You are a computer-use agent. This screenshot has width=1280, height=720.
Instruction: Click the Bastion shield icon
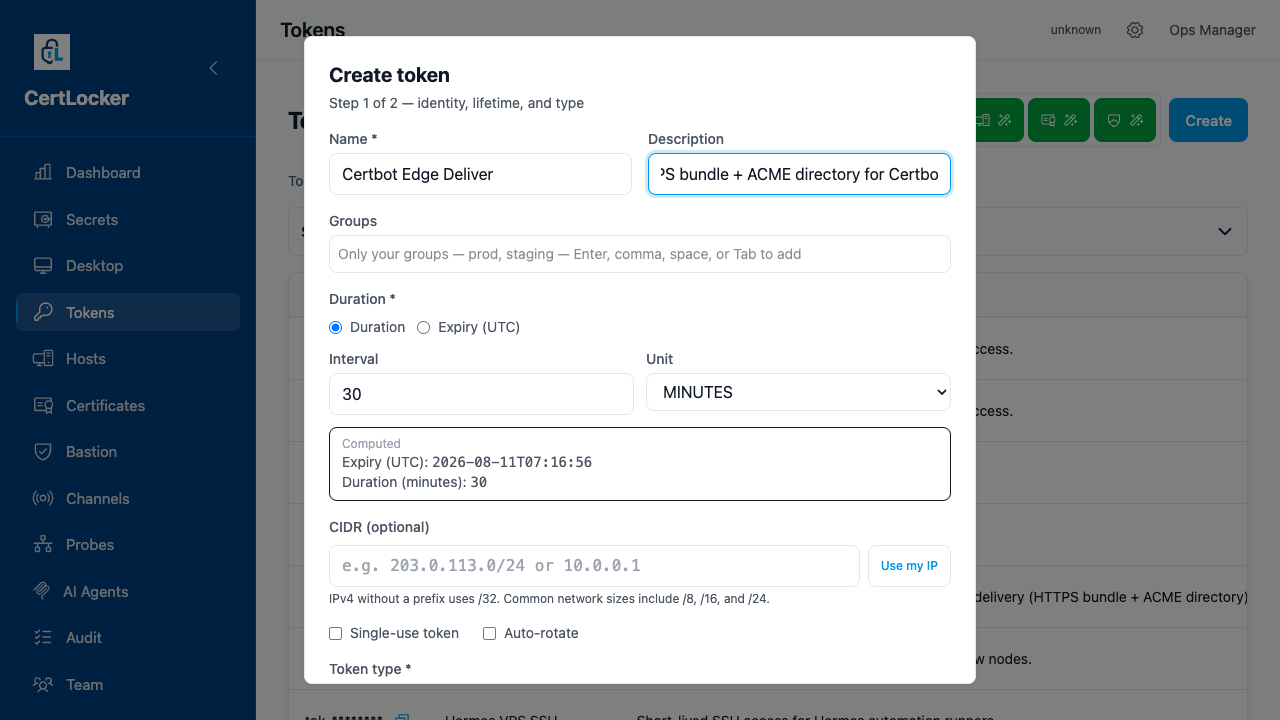coord(43,452)
